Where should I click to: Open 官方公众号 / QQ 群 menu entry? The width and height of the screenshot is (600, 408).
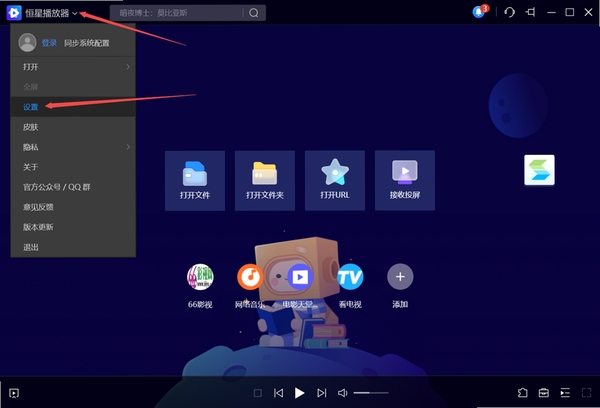click(73, 187)
